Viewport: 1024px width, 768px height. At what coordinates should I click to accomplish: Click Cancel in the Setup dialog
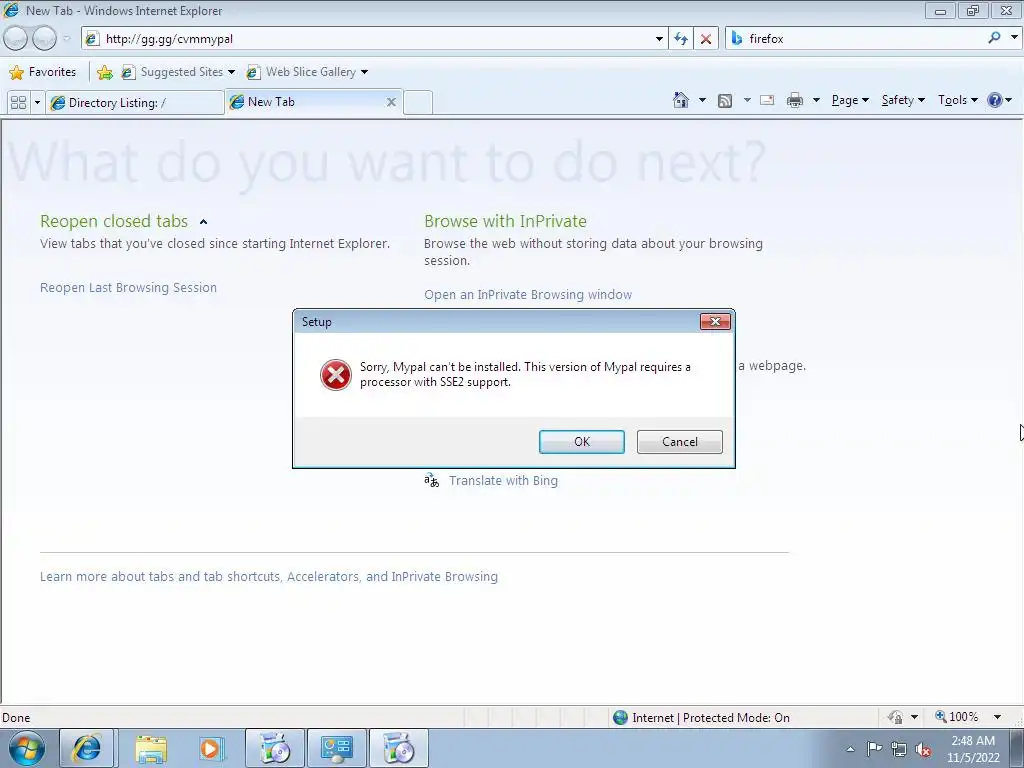pos(679,441)
